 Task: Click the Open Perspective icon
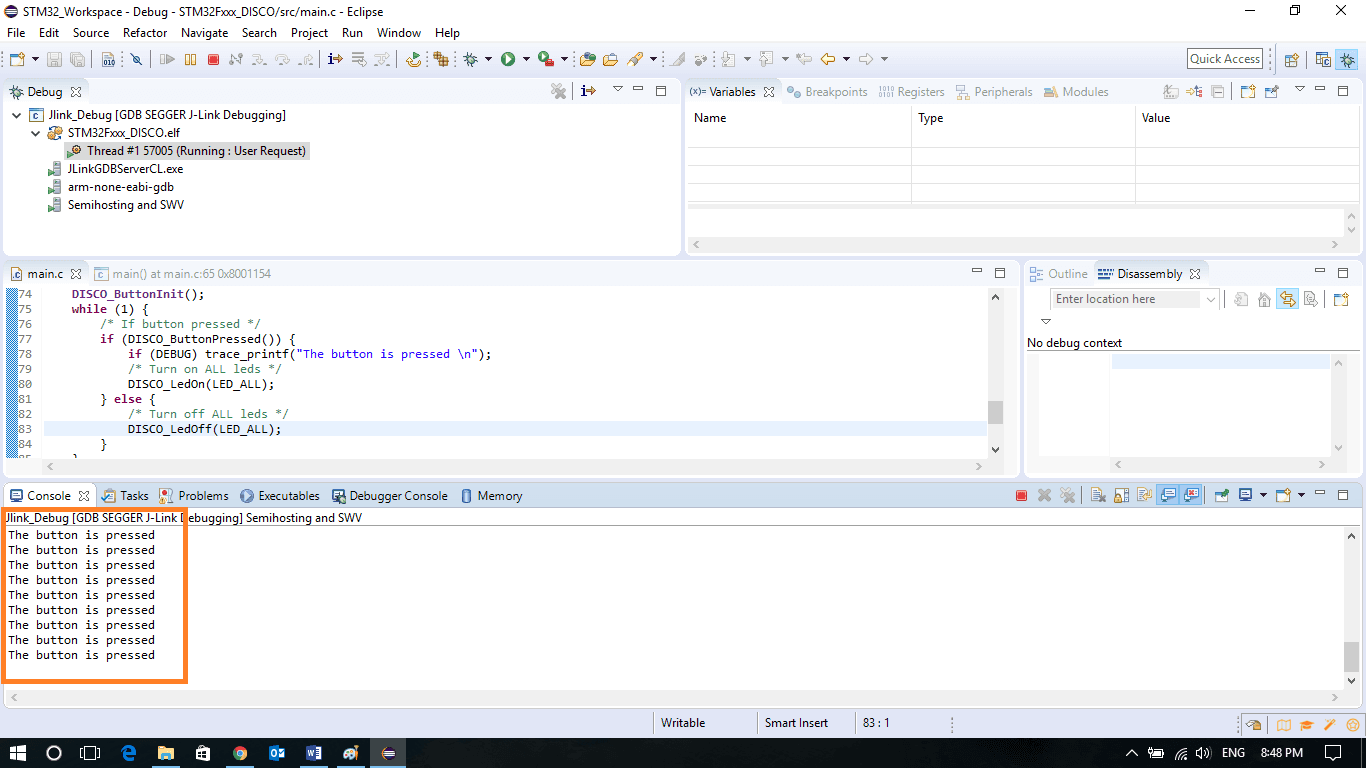1292,59
